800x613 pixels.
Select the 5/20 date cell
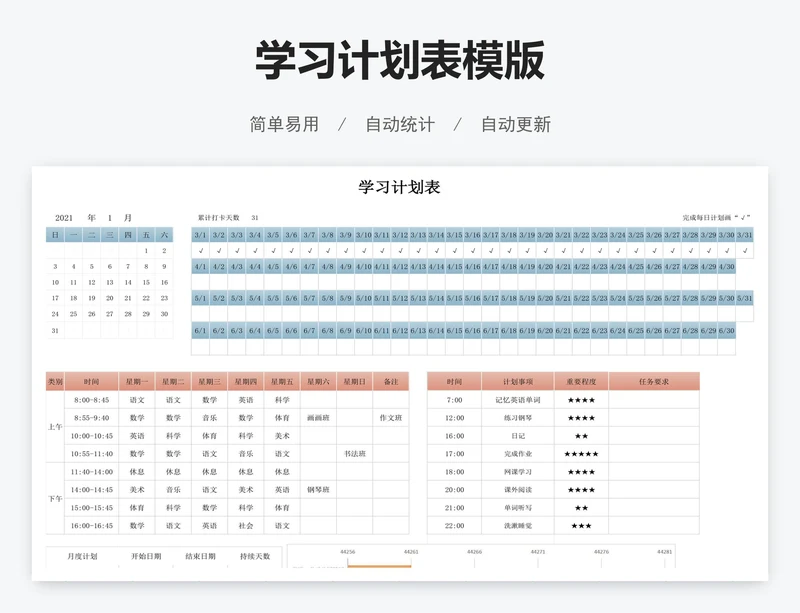tap(545, 298)
